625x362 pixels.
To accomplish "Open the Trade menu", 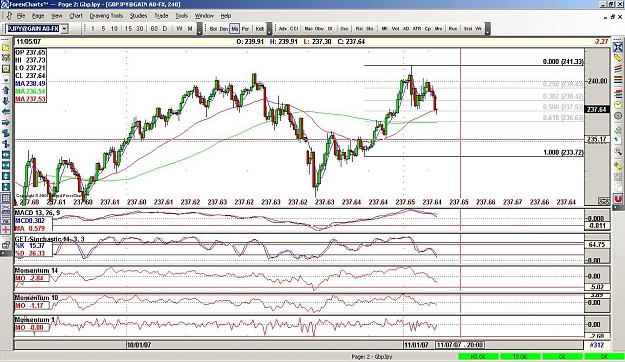I will click(161, 16).
